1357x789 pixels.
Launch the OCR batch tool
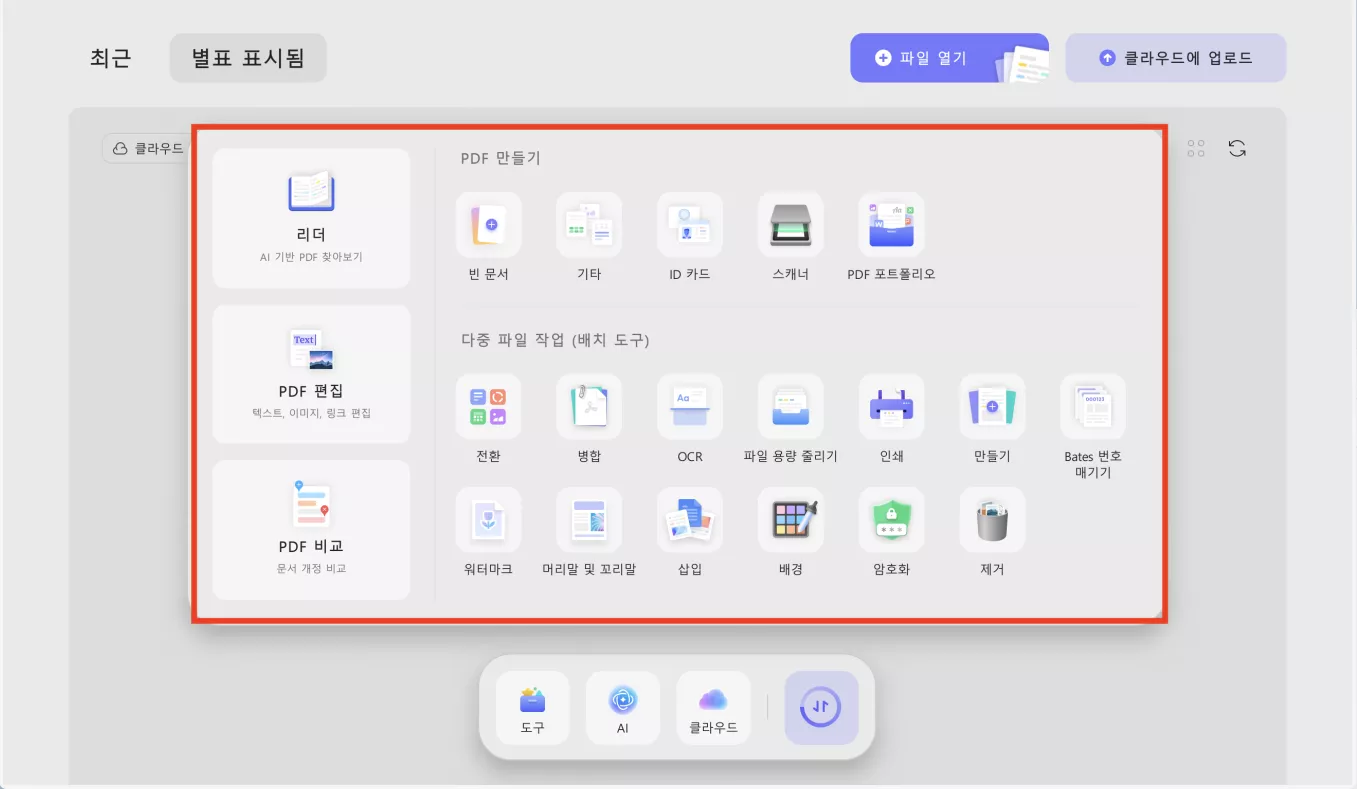coord(689,407)
